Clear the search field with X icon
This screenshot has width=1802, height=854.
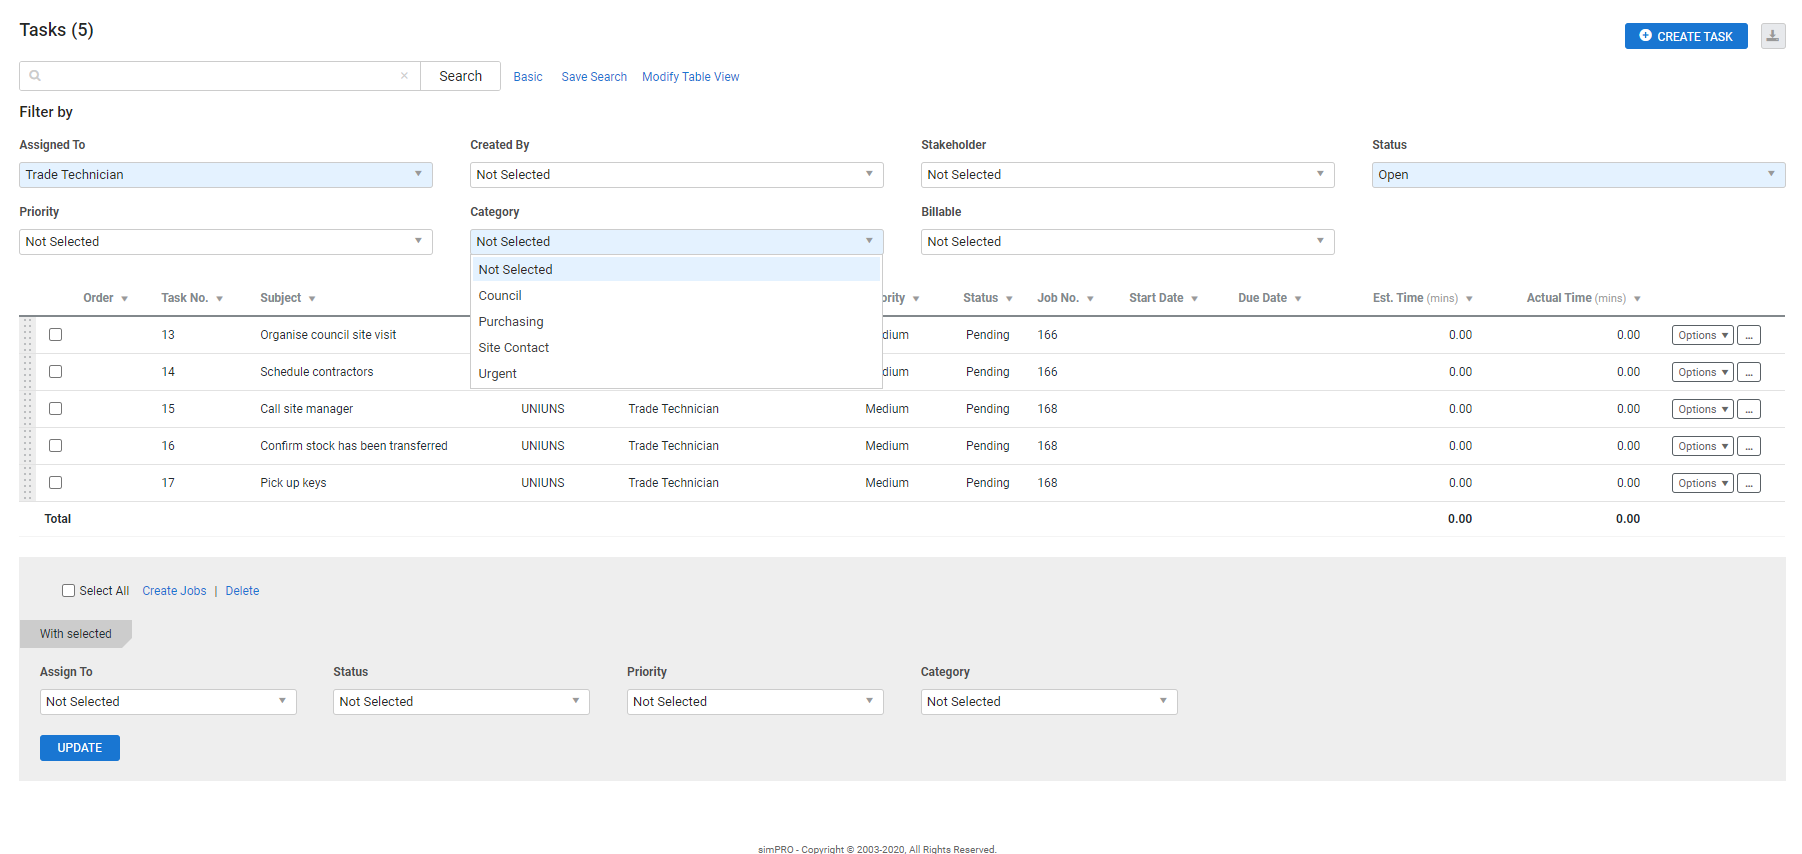404,76
